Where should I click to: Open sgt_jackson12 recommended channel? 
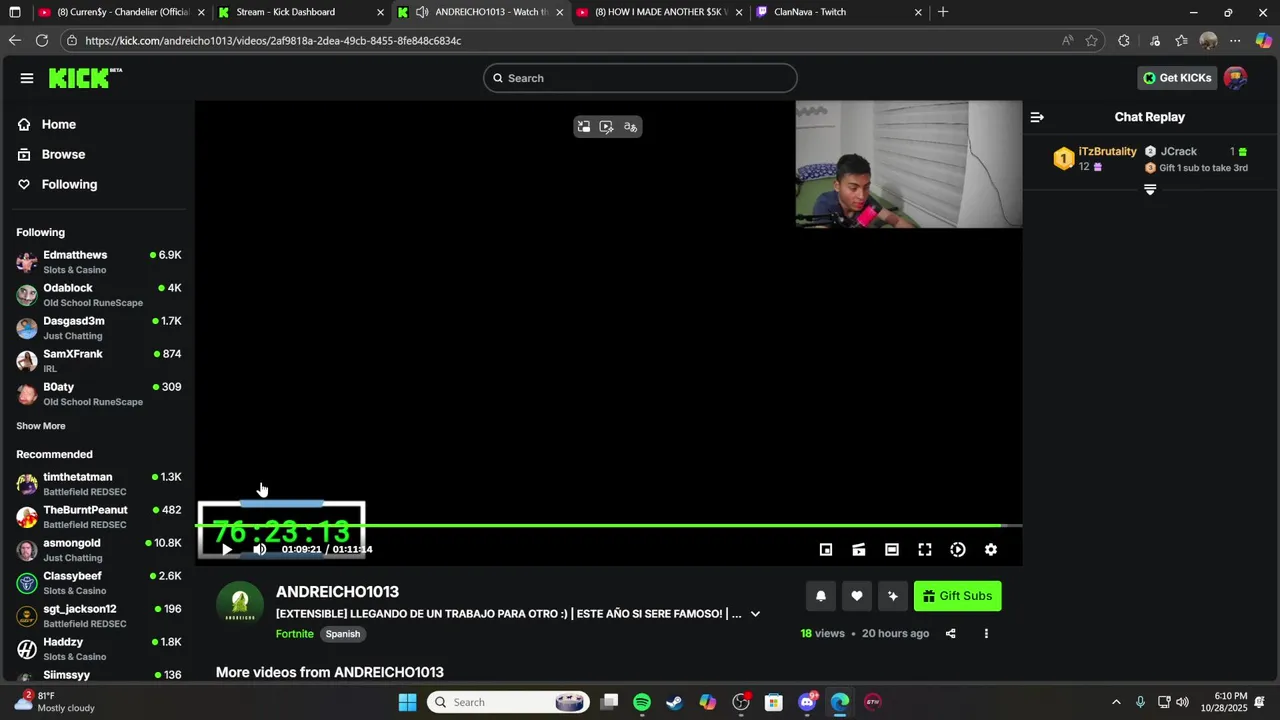(x=99, y=616)
